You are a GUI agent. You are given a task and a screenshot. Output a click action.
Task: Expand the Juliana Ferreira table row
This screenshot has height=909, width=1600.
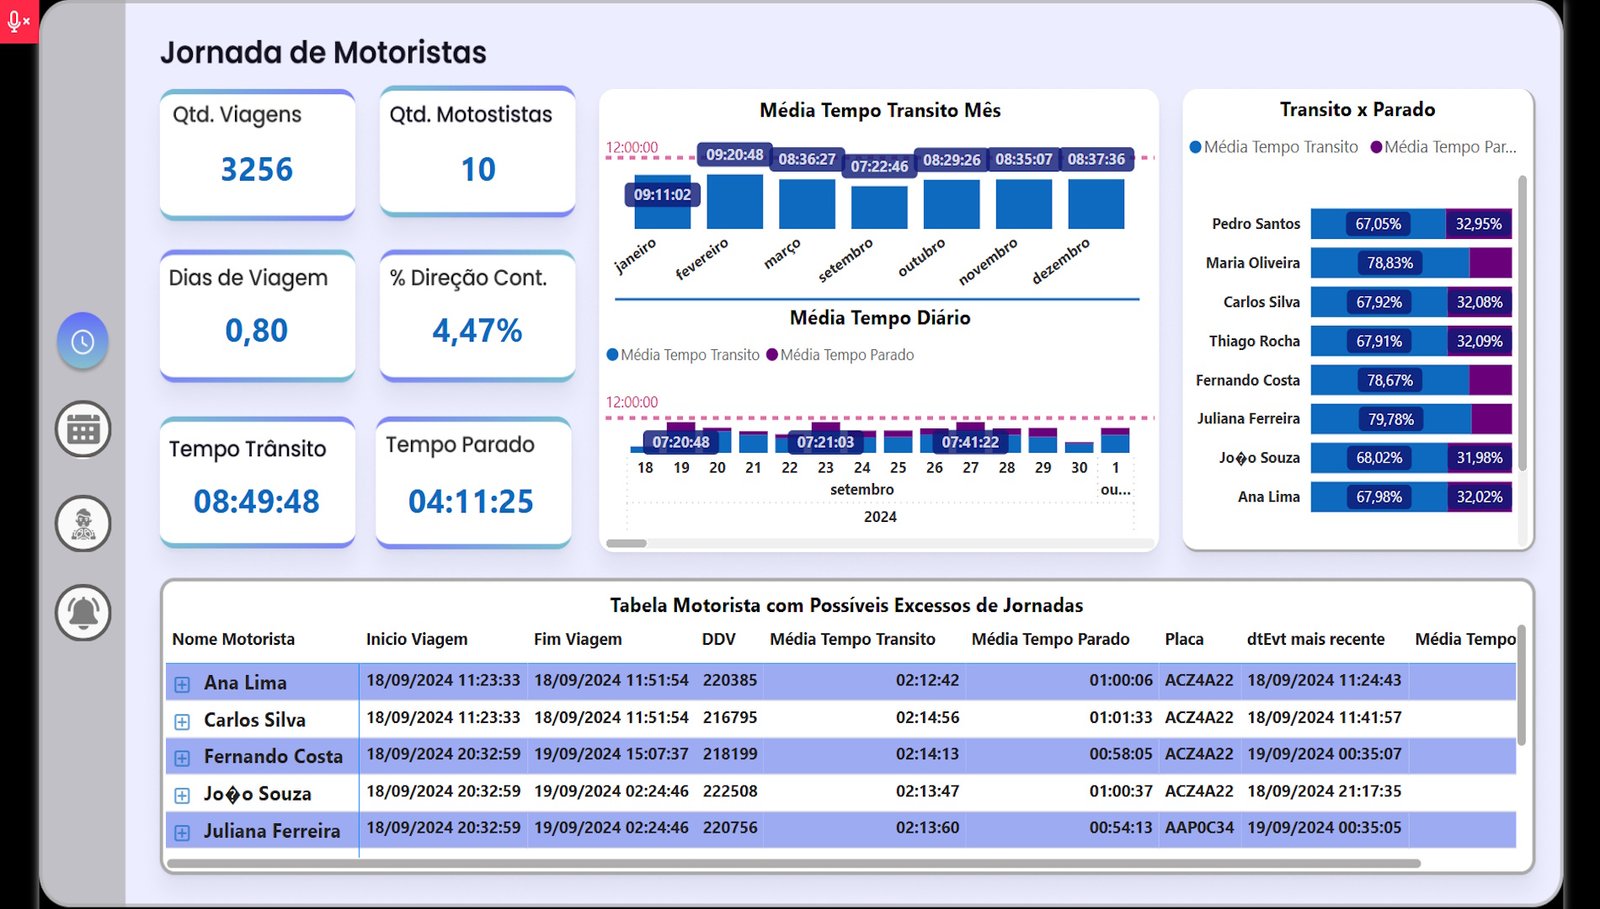coord(181,829)
